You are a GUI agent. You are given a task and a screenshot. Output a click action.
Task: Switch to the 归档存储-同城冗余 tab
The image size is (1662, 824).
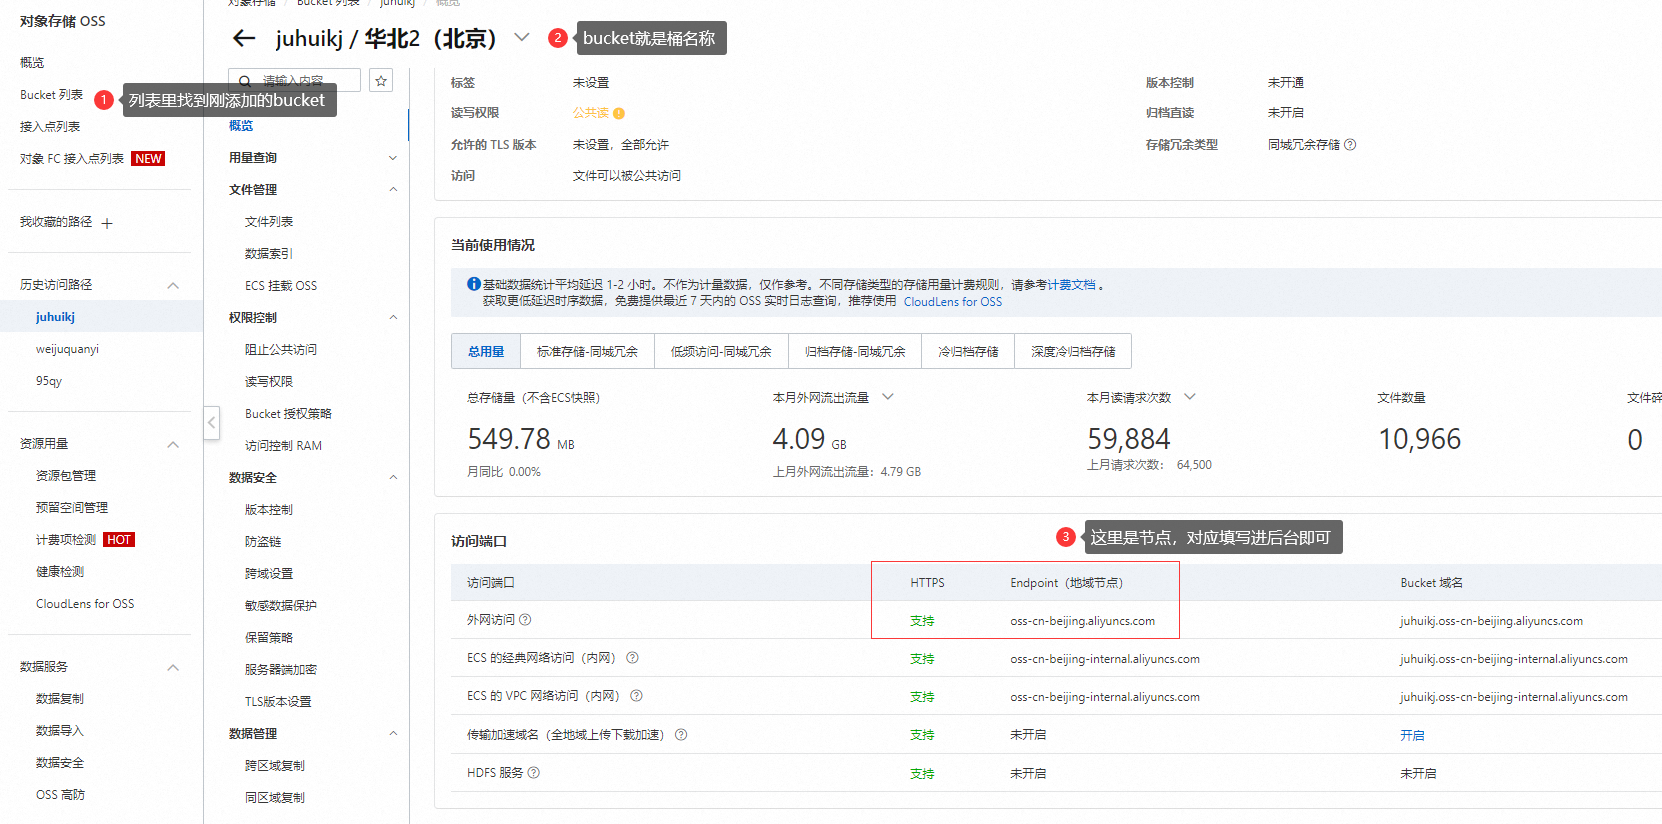pyautogui.click(x=855, y=351)
